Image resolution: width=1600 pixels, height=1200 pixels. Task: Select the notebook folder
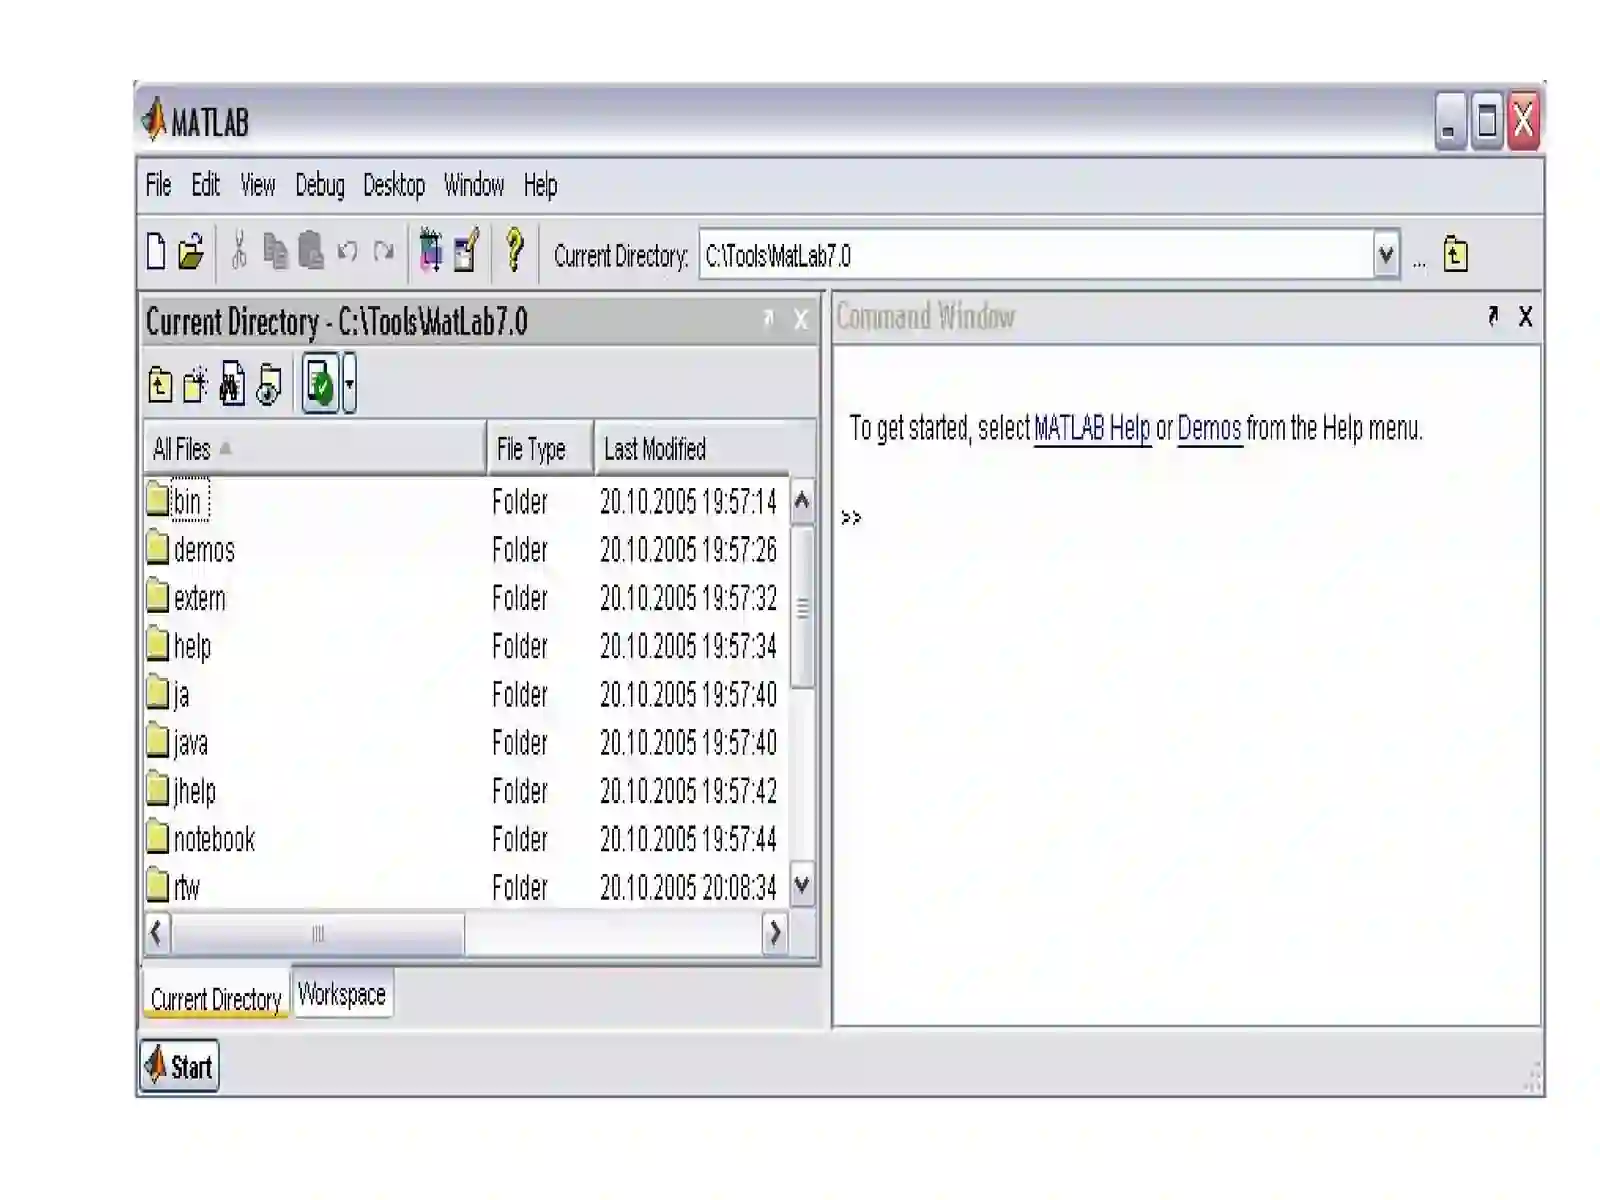tap(202, 839)
